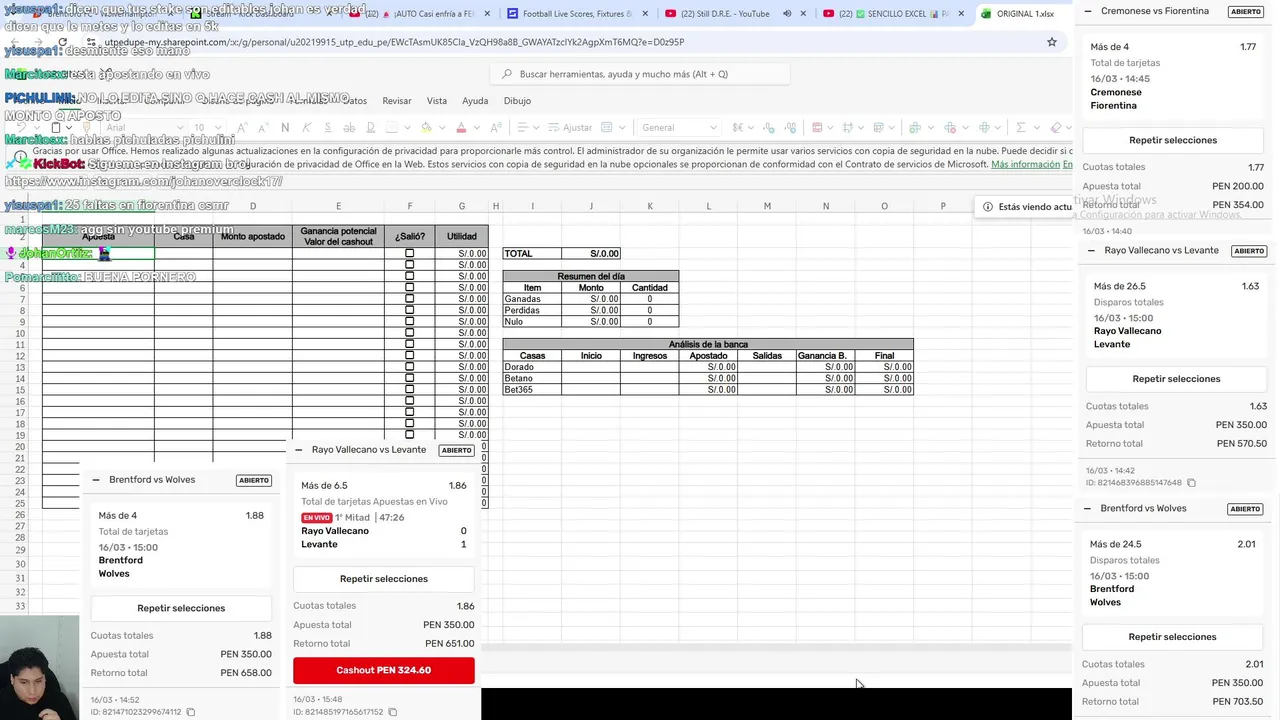The width and height of the screenshot is (1280, 720).
Task: Click the delete cells icon
Action: [950, 127]
